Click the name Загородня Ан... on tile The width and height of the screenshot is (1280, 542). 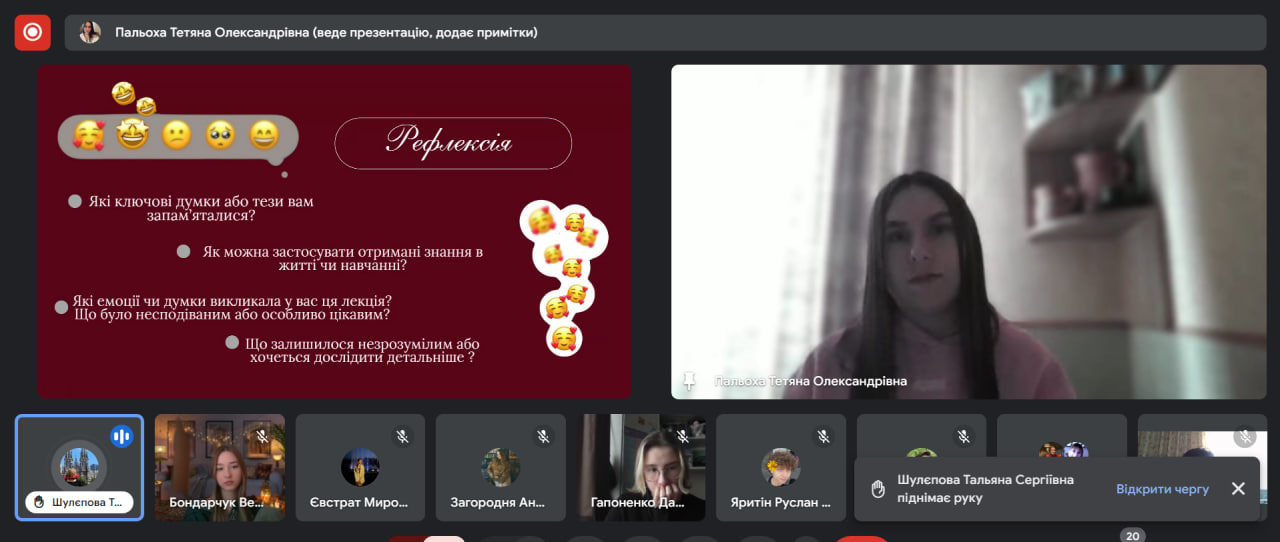pos(500,503)
